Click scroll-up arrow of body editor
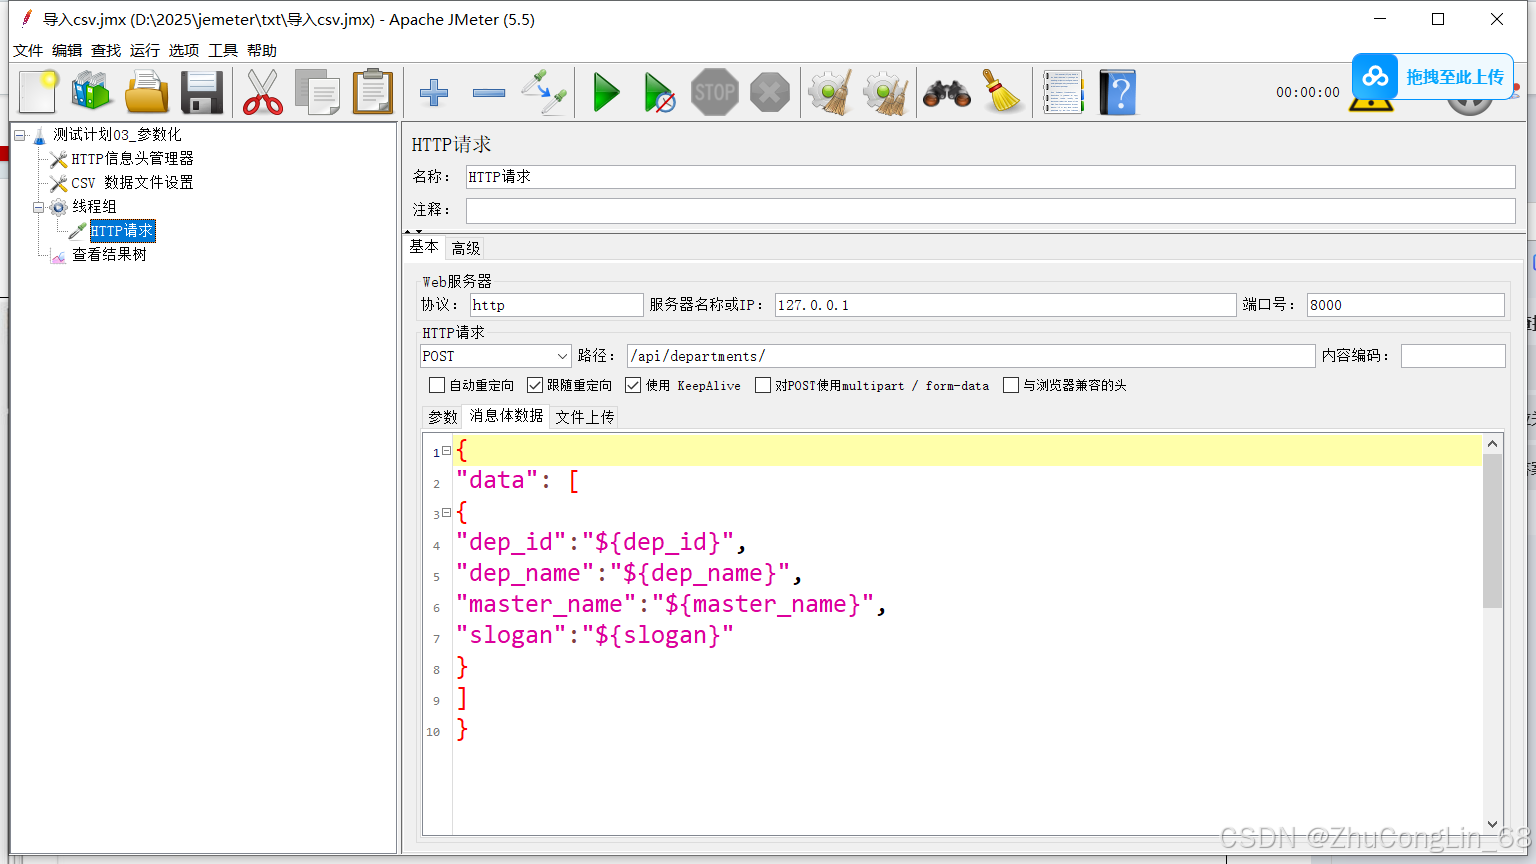This screenshot has height=864, width=1536. point(1492,443)
